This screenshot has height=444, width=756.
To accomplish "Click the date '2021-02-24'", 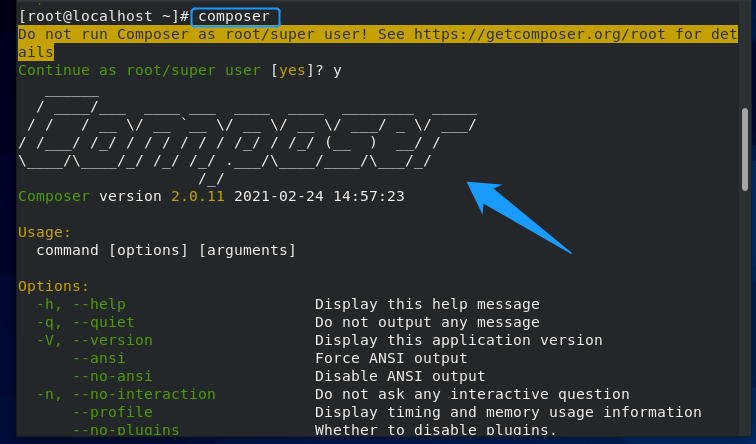I will coord(279,197).
